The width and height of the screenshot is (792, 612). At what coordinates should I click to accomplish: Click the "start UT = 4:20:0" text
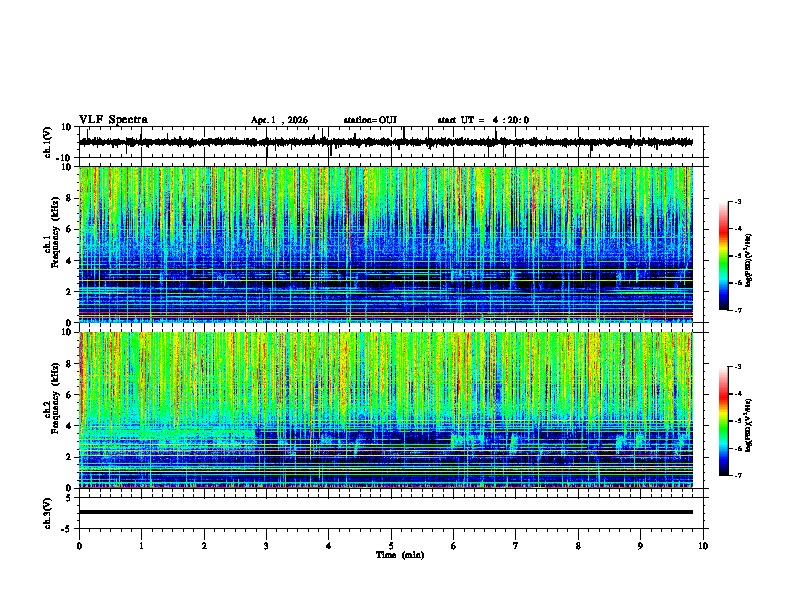pyautogui.click(x=483, y=120)
